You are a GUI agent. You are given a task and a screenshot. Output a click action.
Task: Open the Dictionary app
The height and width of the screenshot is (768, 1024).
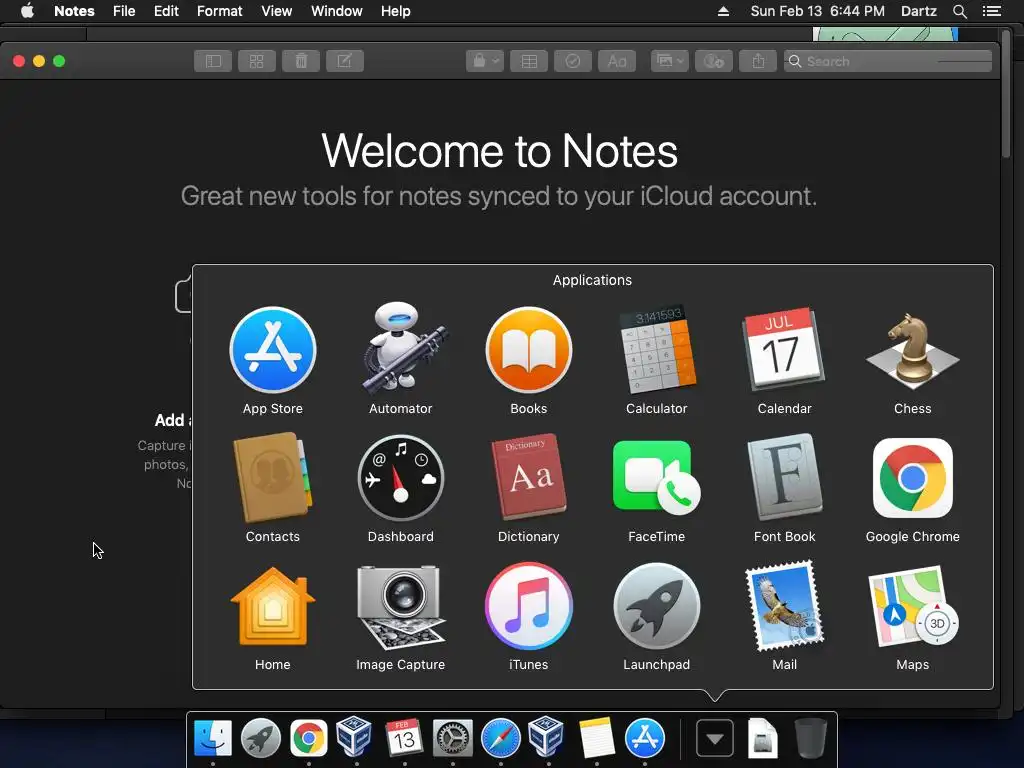click(x=528, y=477)
